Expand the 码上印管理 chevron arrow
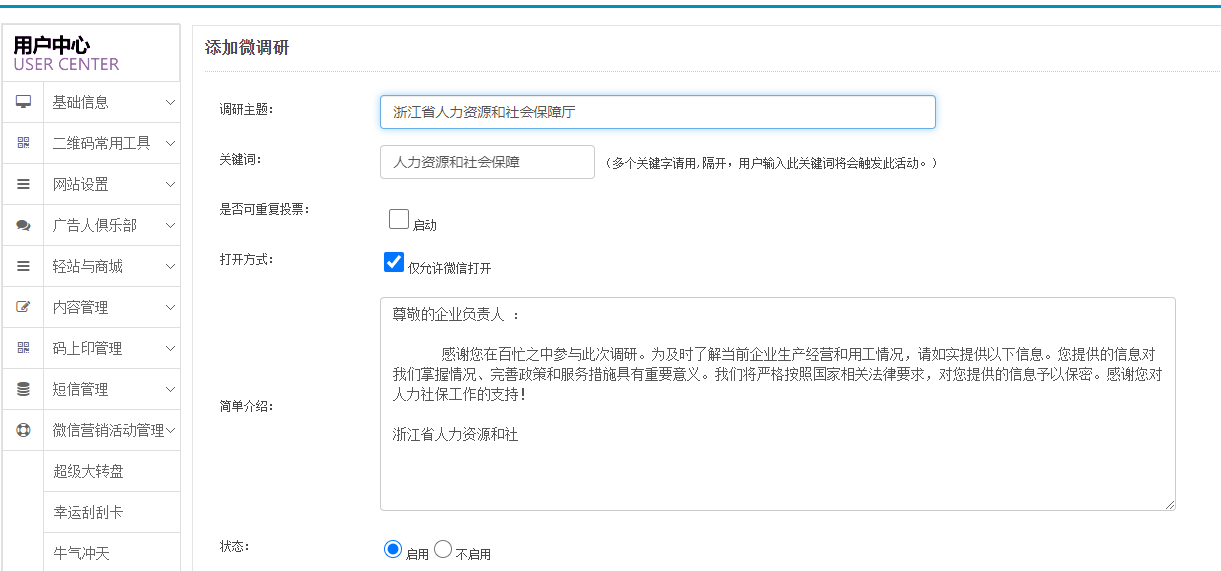Viewport: 1221px width, 571px height. point(170,348)
